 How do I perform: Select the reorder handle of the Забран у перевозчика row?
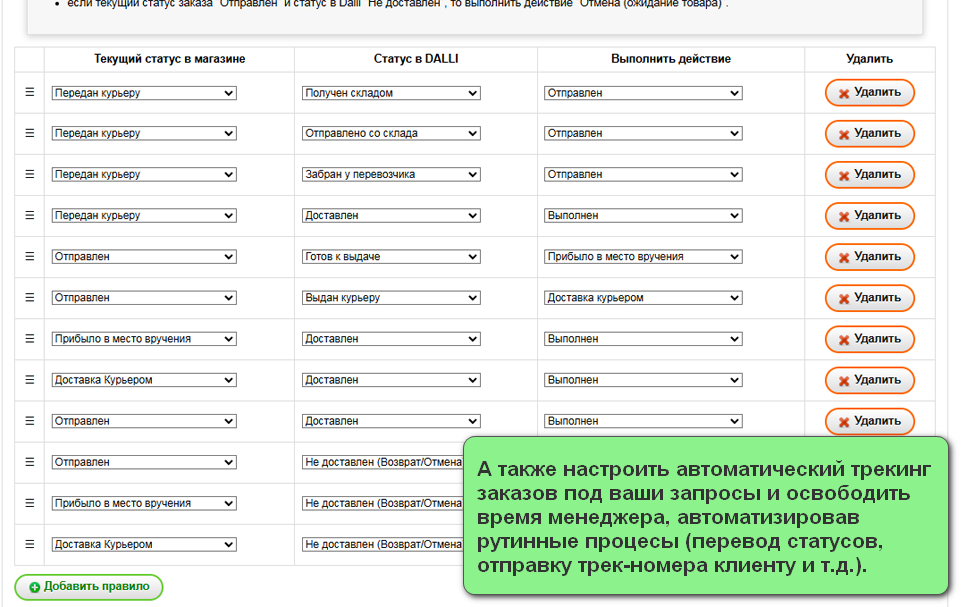(30, 174)
